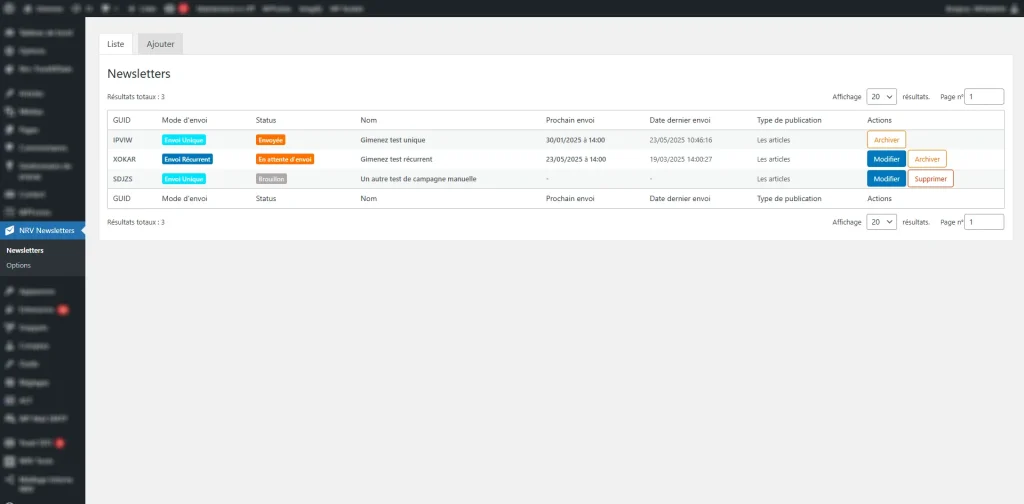
Task: Click the Brouillon status badge
Action: (x=272, y=179)
